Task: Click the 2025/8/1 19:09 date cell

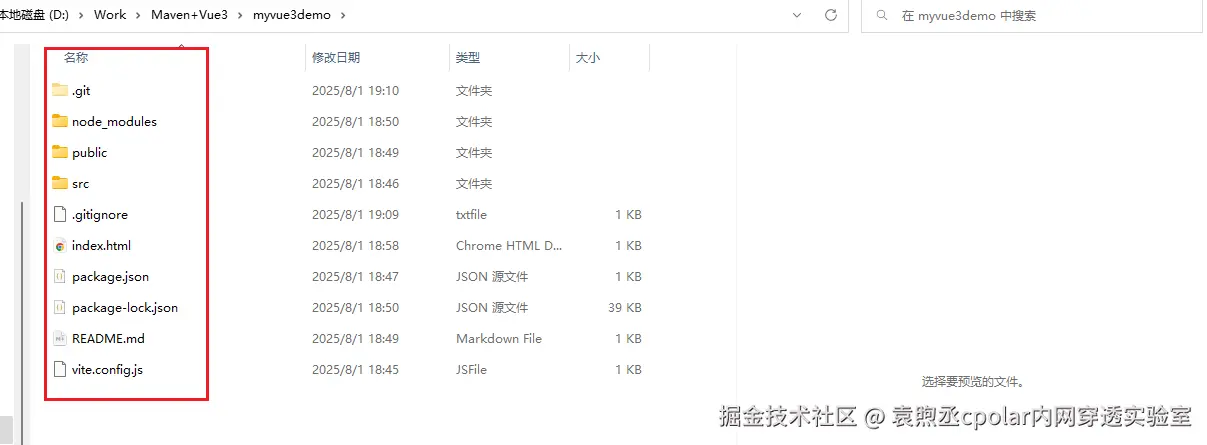Action: [355, 215]
